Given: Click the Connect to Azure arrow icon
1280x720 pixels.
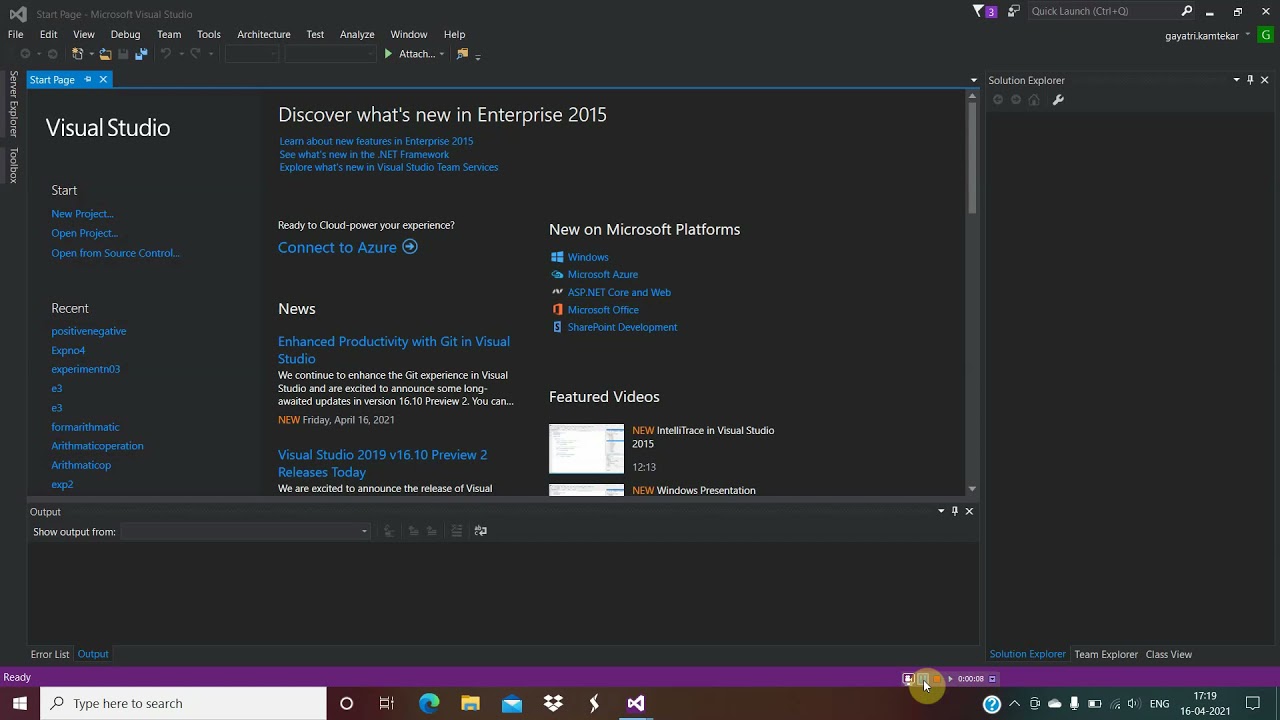Looking at the screenshot, I should click(410, 247).
